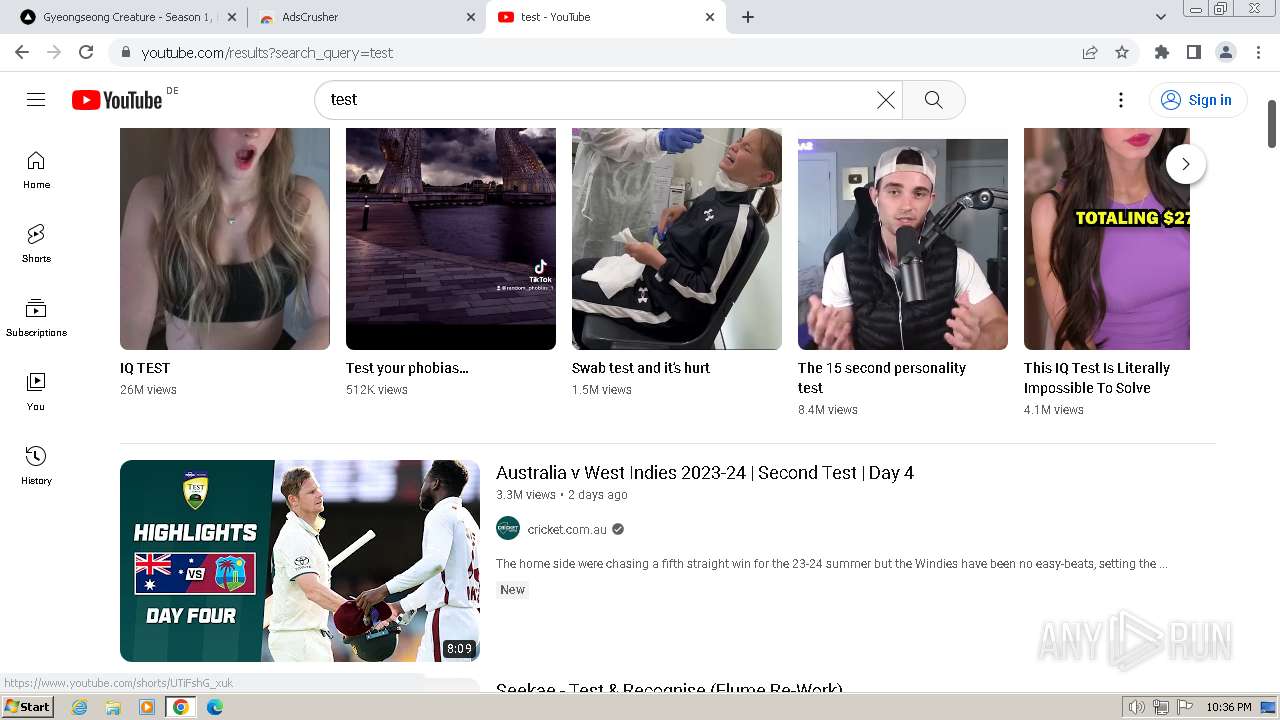Open Test your phobias short thumbnail
This screenshot has height=720, width=1280.
[451, 239]
